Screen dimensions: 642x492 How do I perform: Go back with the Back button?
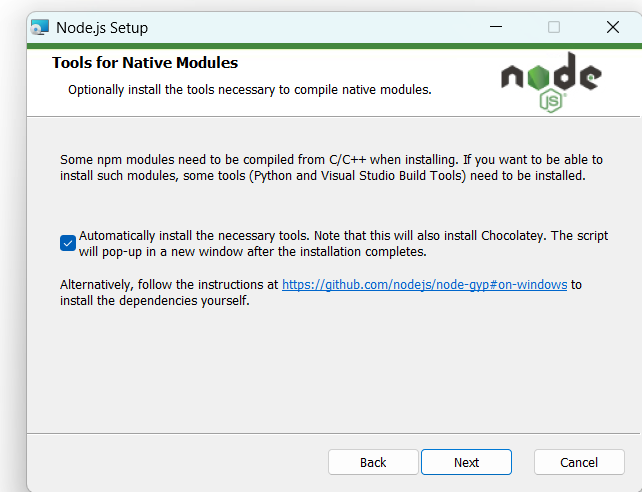[373, 462]
